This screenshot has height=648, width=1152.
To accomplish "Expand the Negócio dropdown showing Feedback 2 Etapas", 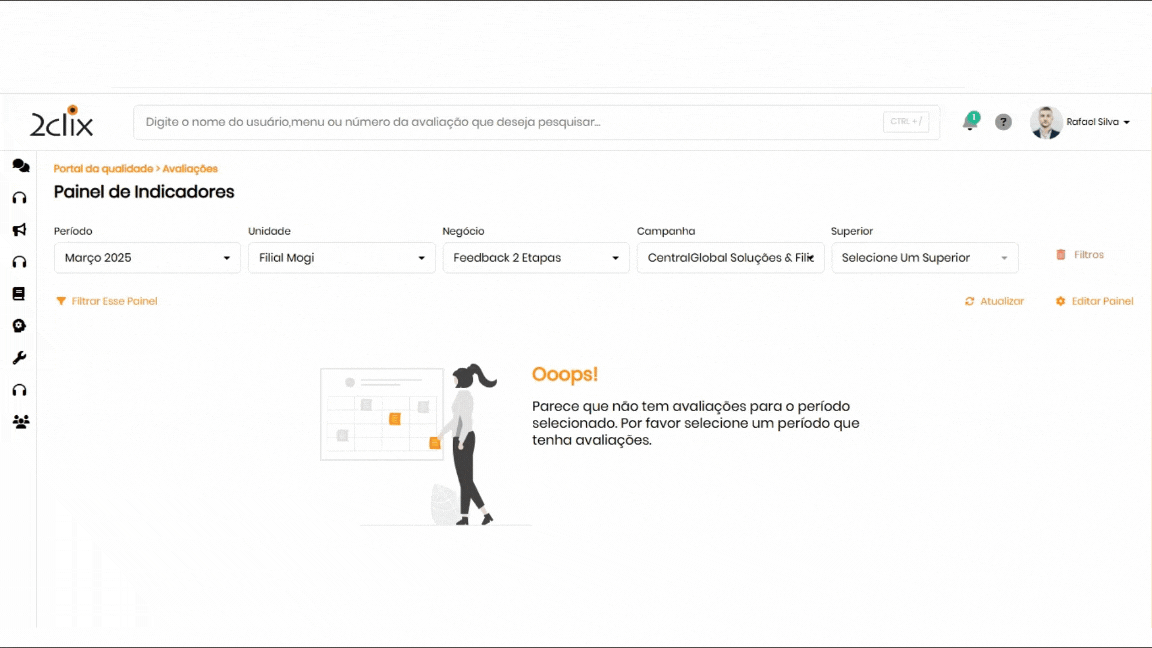I will pos(536,258).
